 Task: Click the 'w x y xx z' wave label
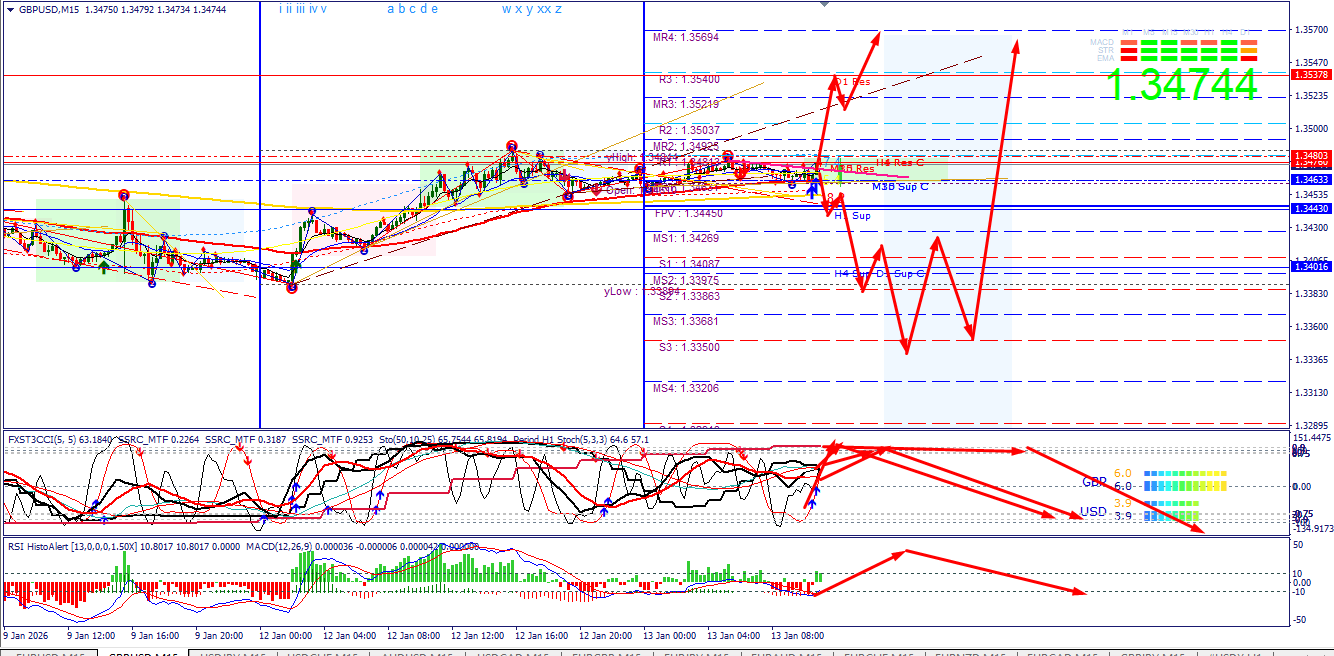click(x=531, y=9)
